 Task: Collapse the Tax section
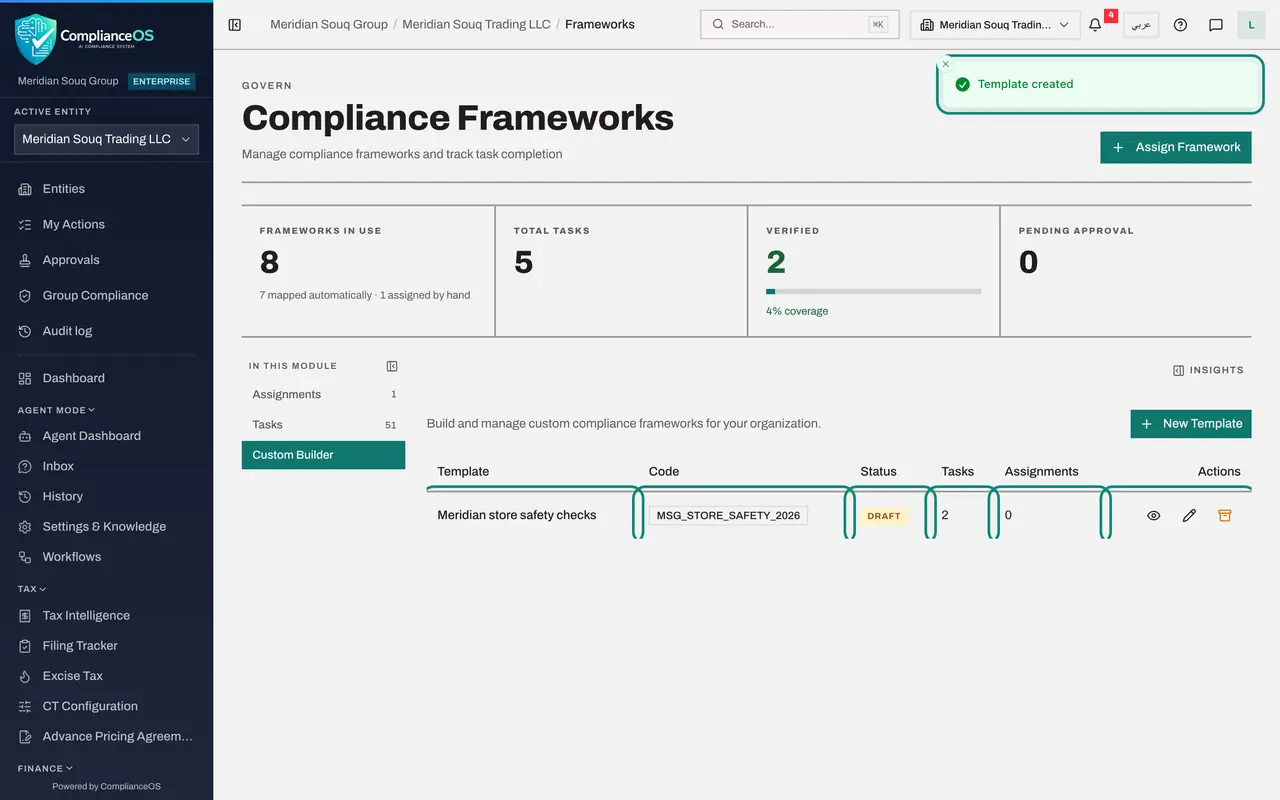pyautogui.click(x=32, y=589)
